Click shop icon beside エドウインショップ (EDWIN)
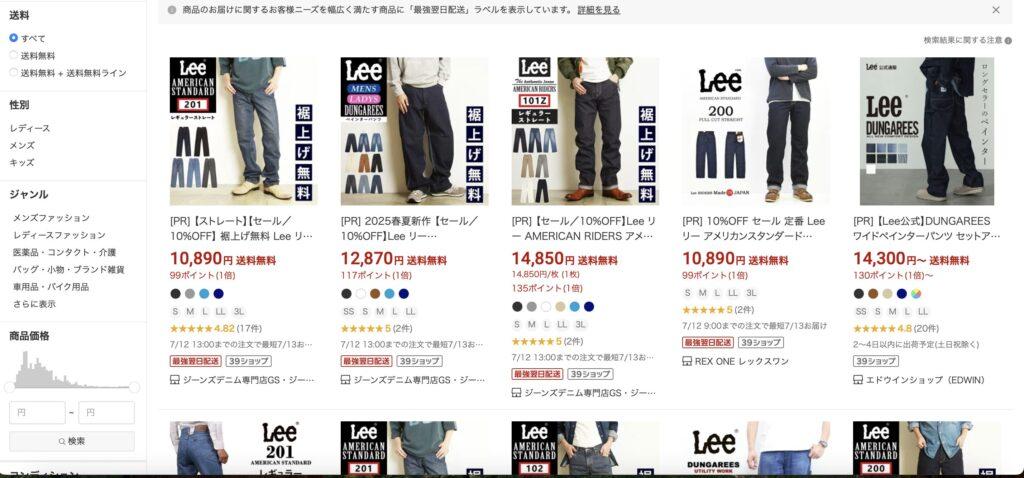 [x=858, y=379]
